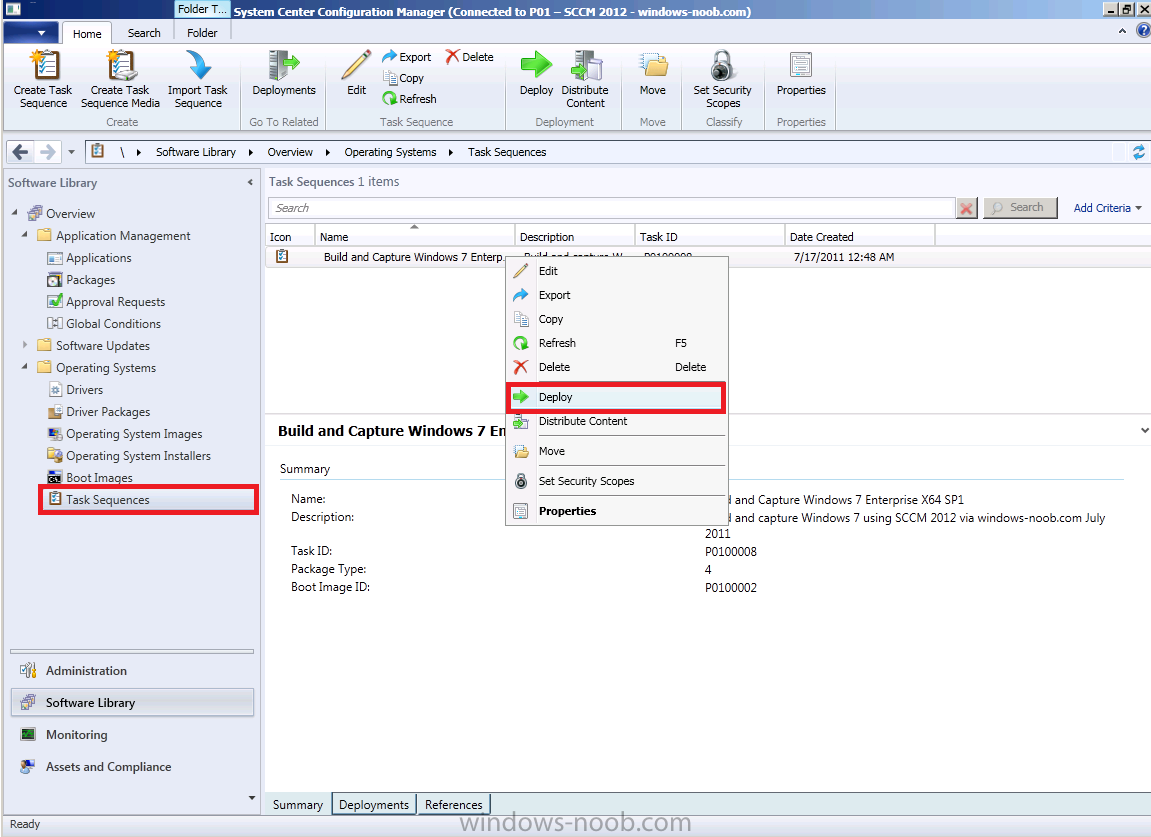Select Packages in the tree
This screenshot has height=837, width=1151.
click(81, 280)
